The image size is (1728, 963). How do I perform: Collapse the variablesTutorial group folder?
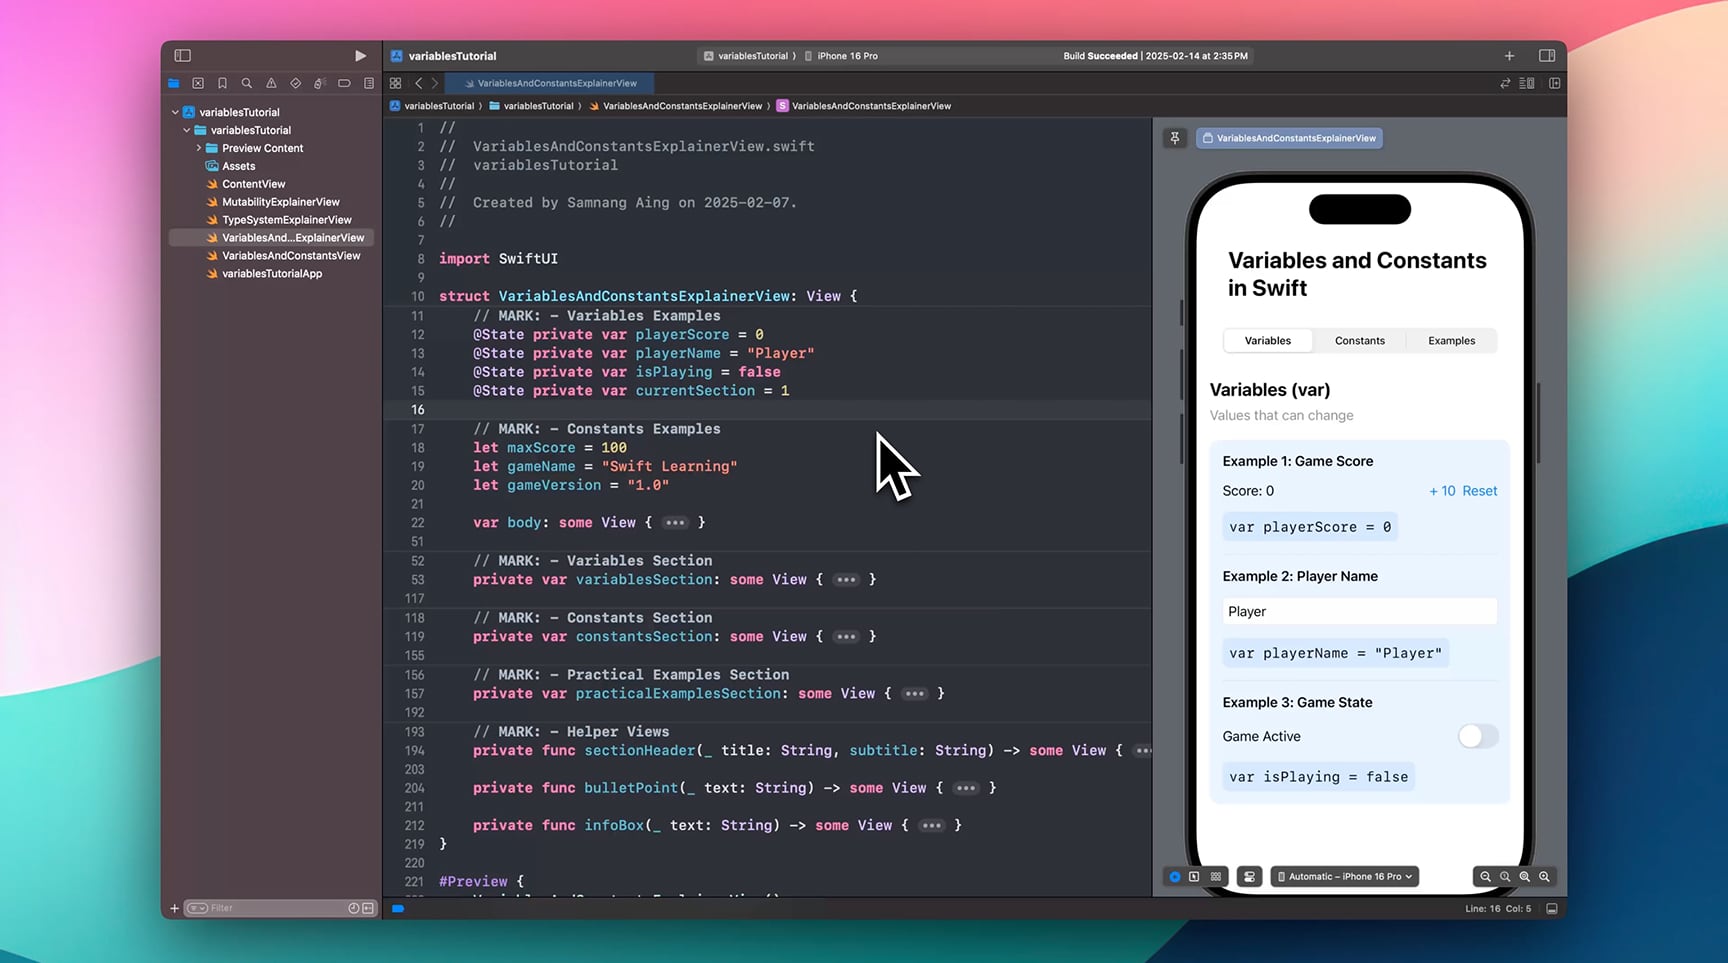(187, 130)
